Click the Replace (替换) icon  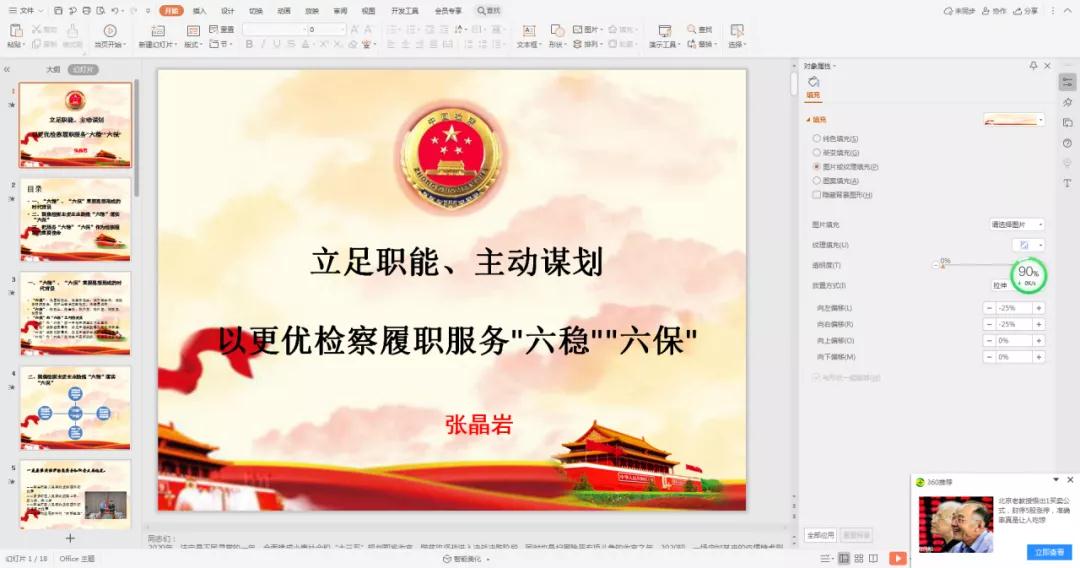(692, 44)
